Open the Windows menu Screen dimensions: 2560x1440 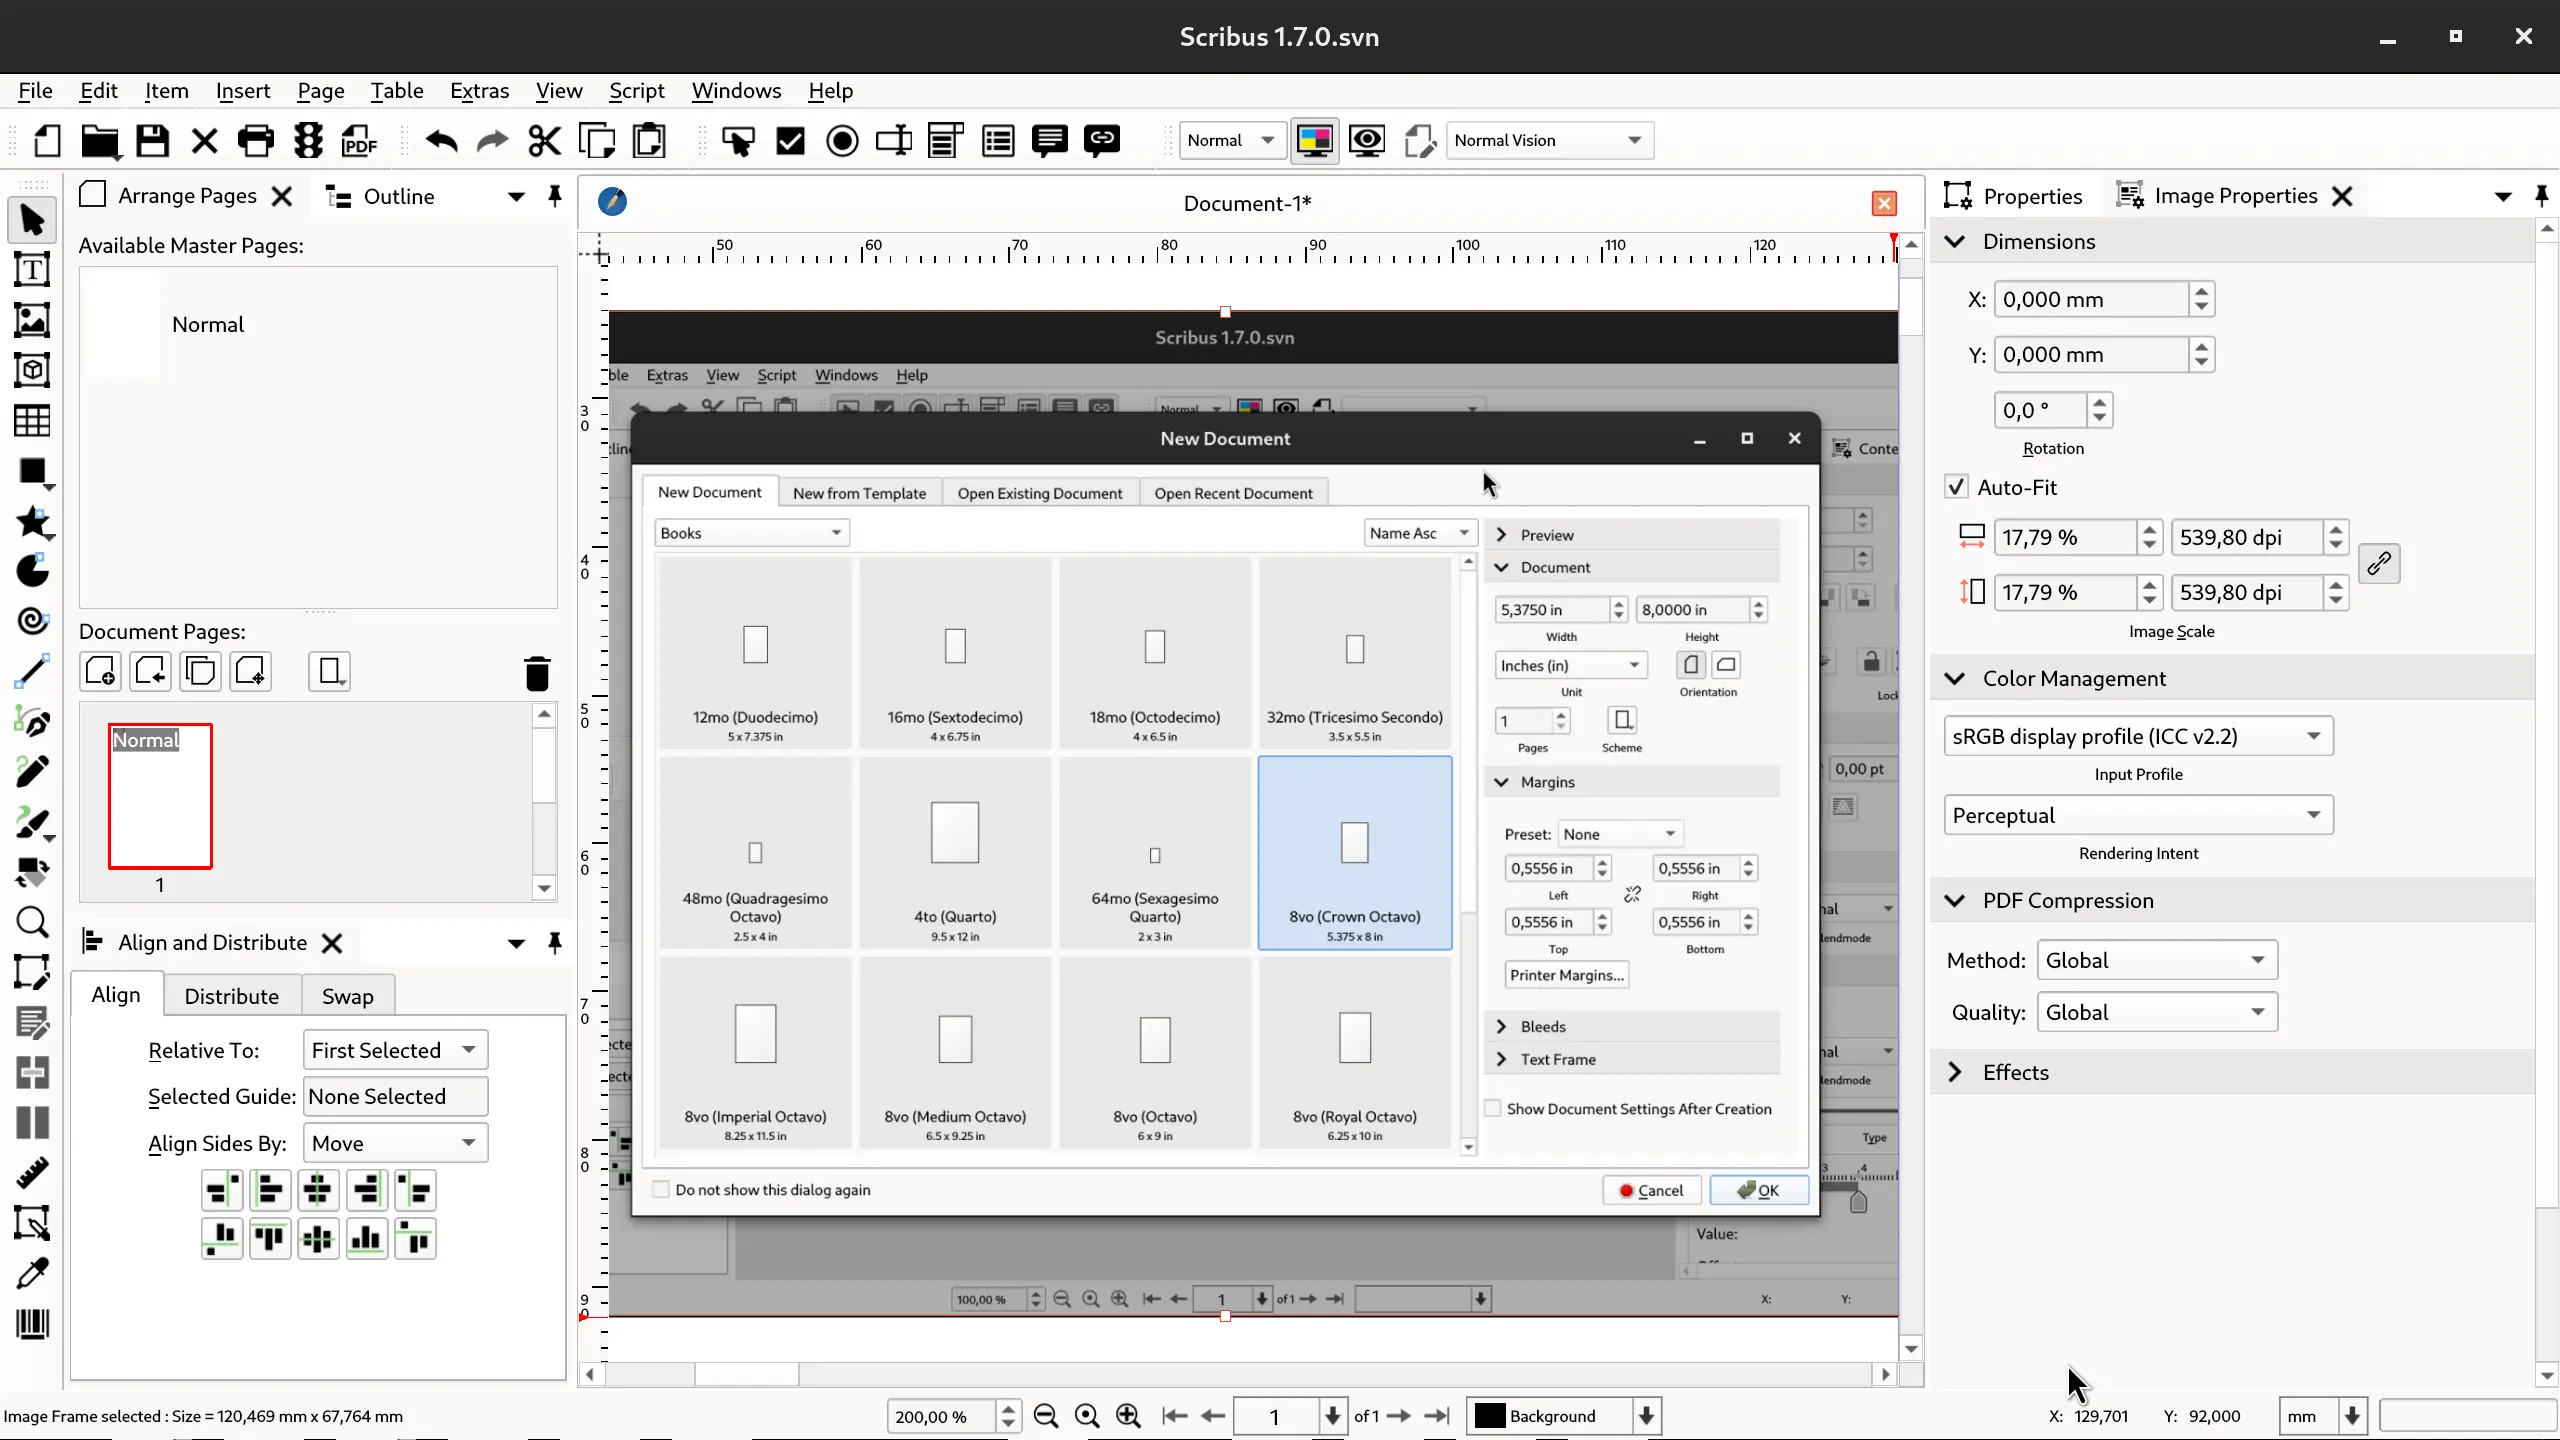click(736, 91)
